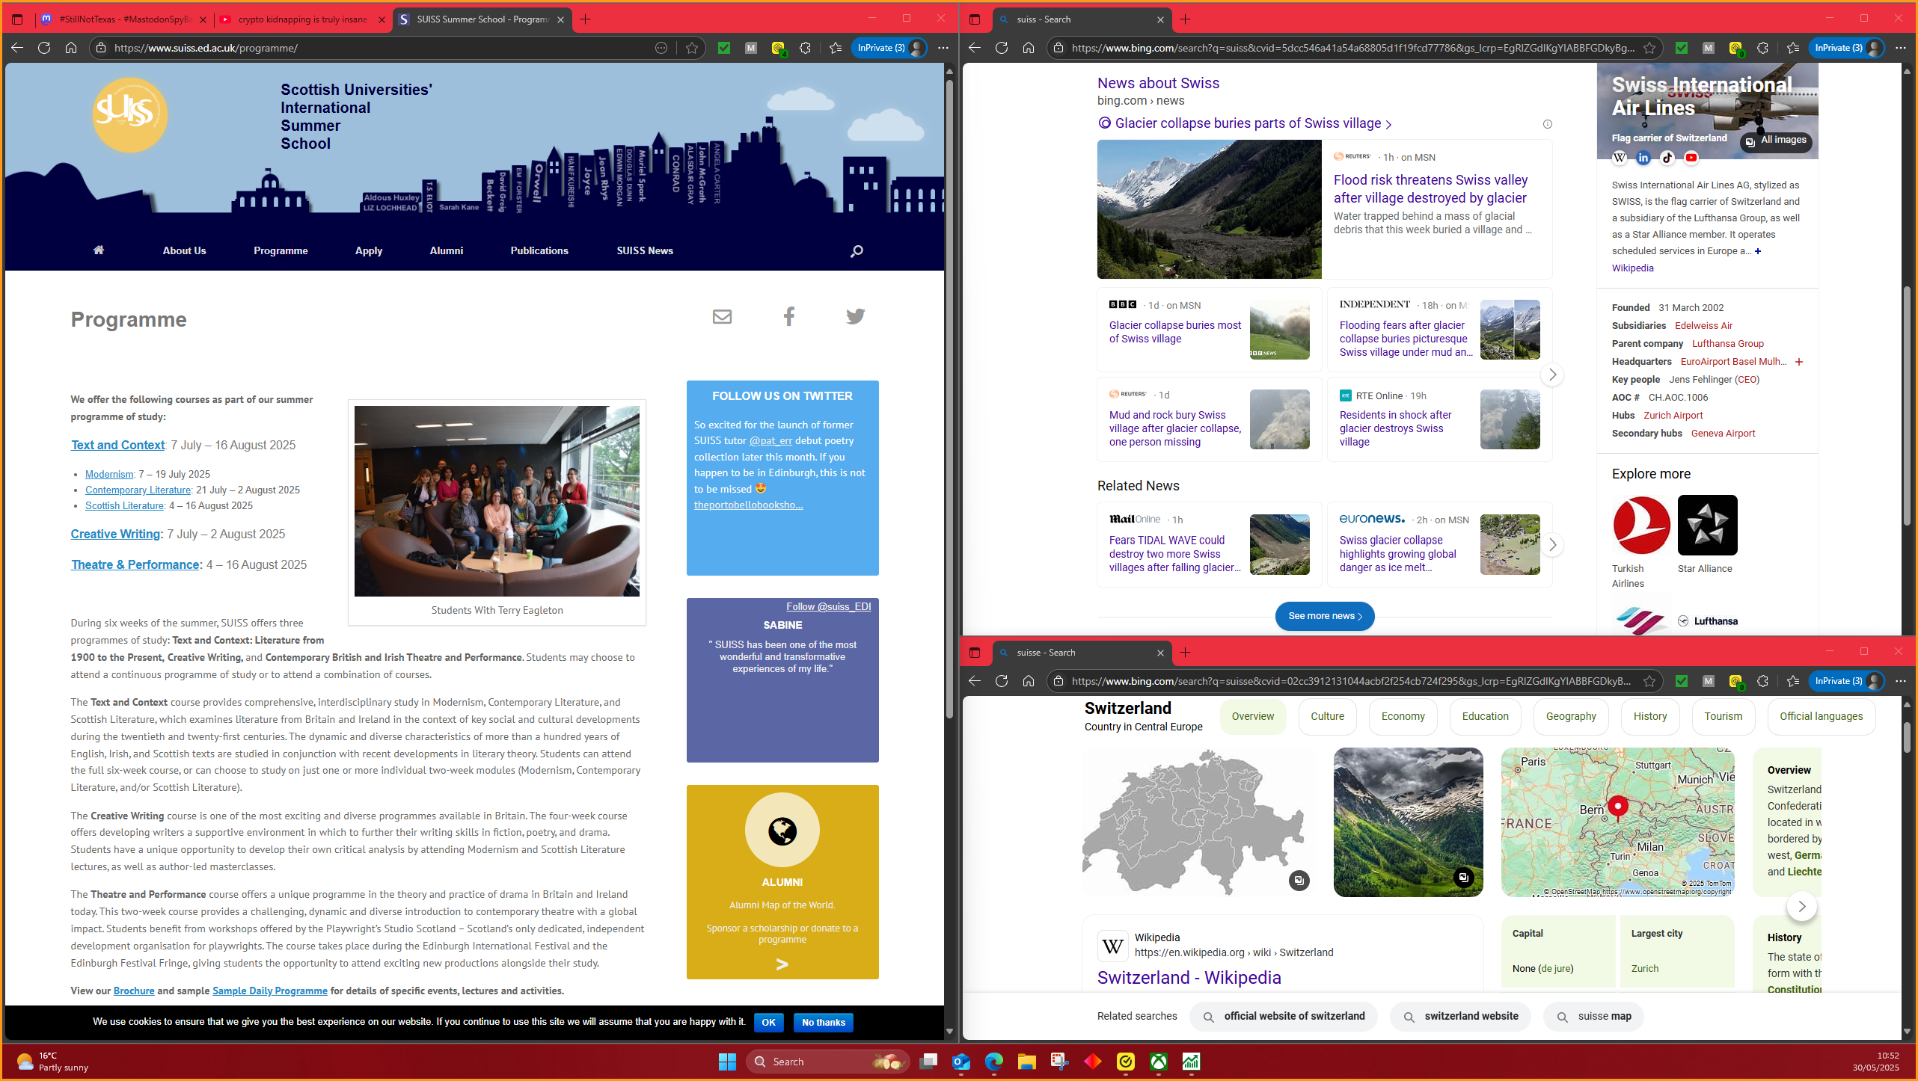Image resolution: width=1918 pixels, height=1081 pixels.
Task: Open the three-dot settings menu in SUISS window
Action: [x=943, y=47]
